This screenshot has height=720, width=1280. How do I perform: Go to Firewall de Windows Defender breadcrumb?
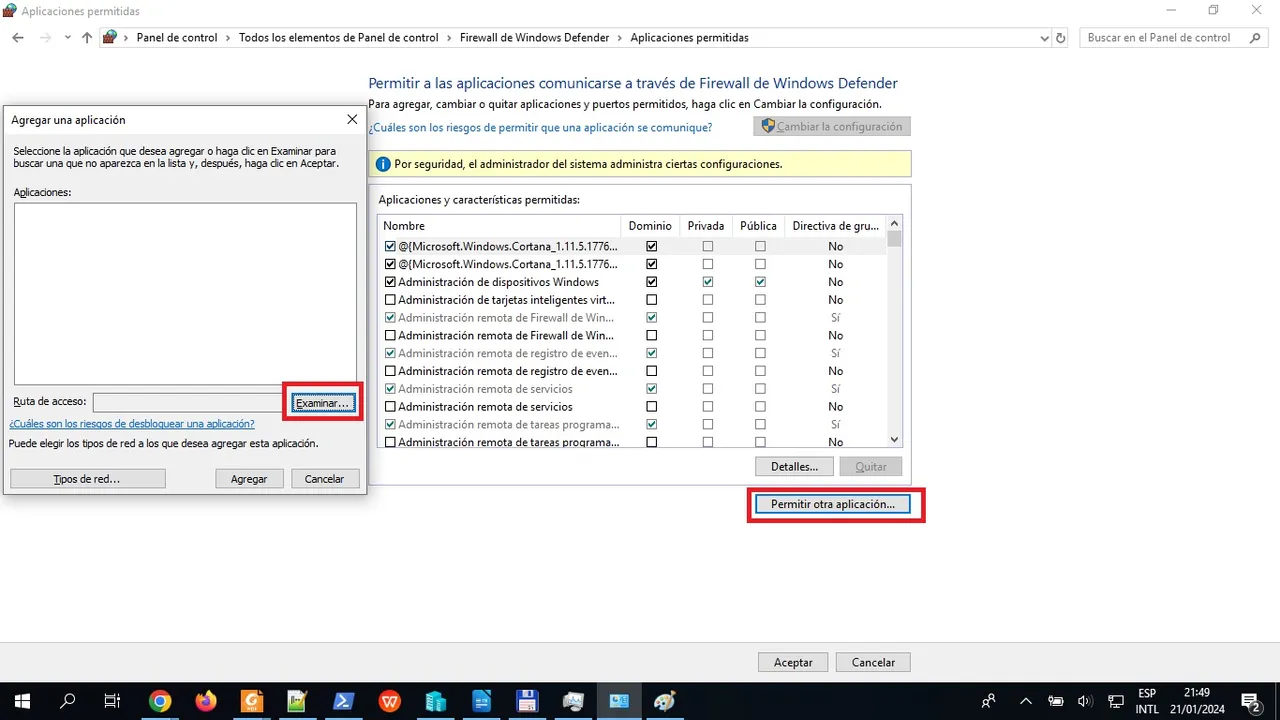534,38
